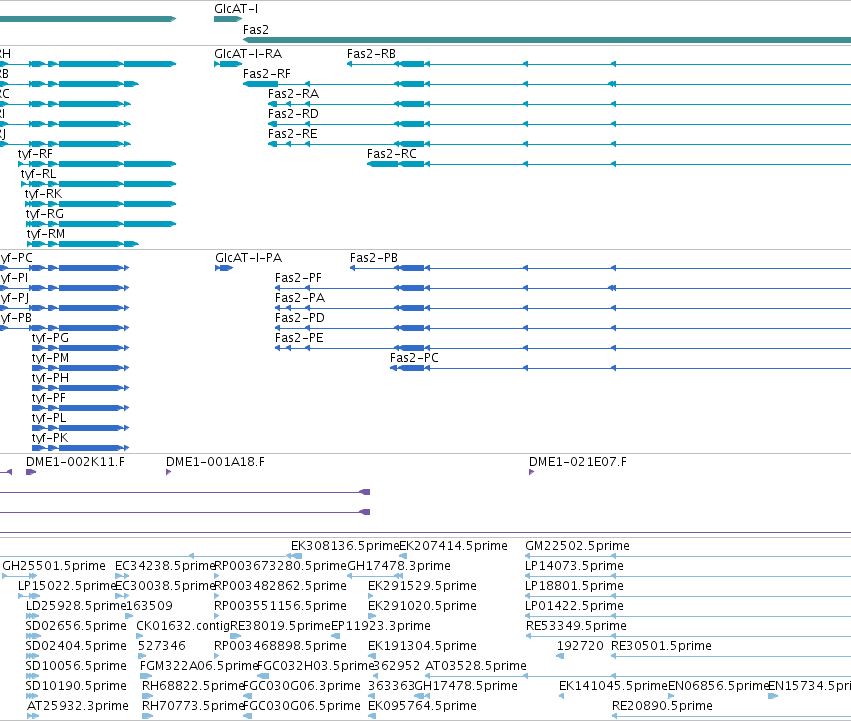Select the EK291529.5prime EST label

(x=422, y=586)
